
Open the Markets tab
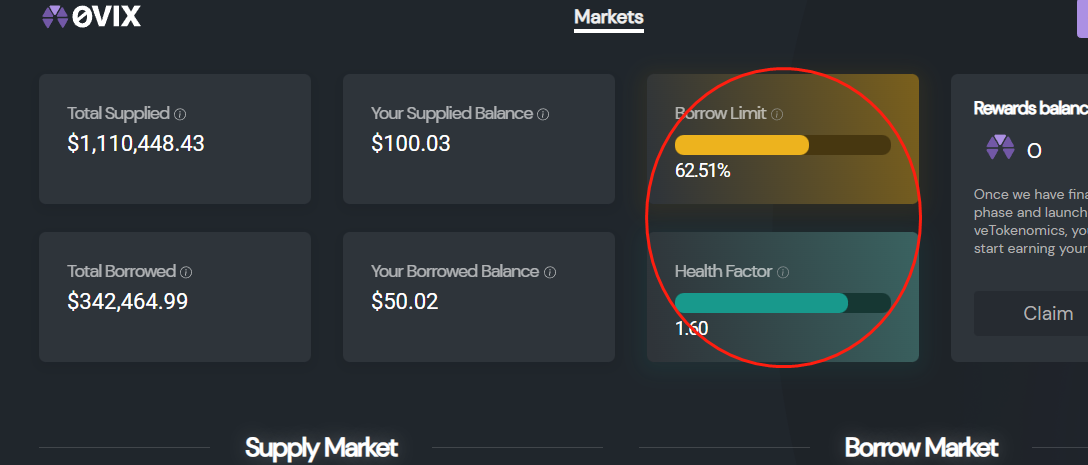(609, 17)
